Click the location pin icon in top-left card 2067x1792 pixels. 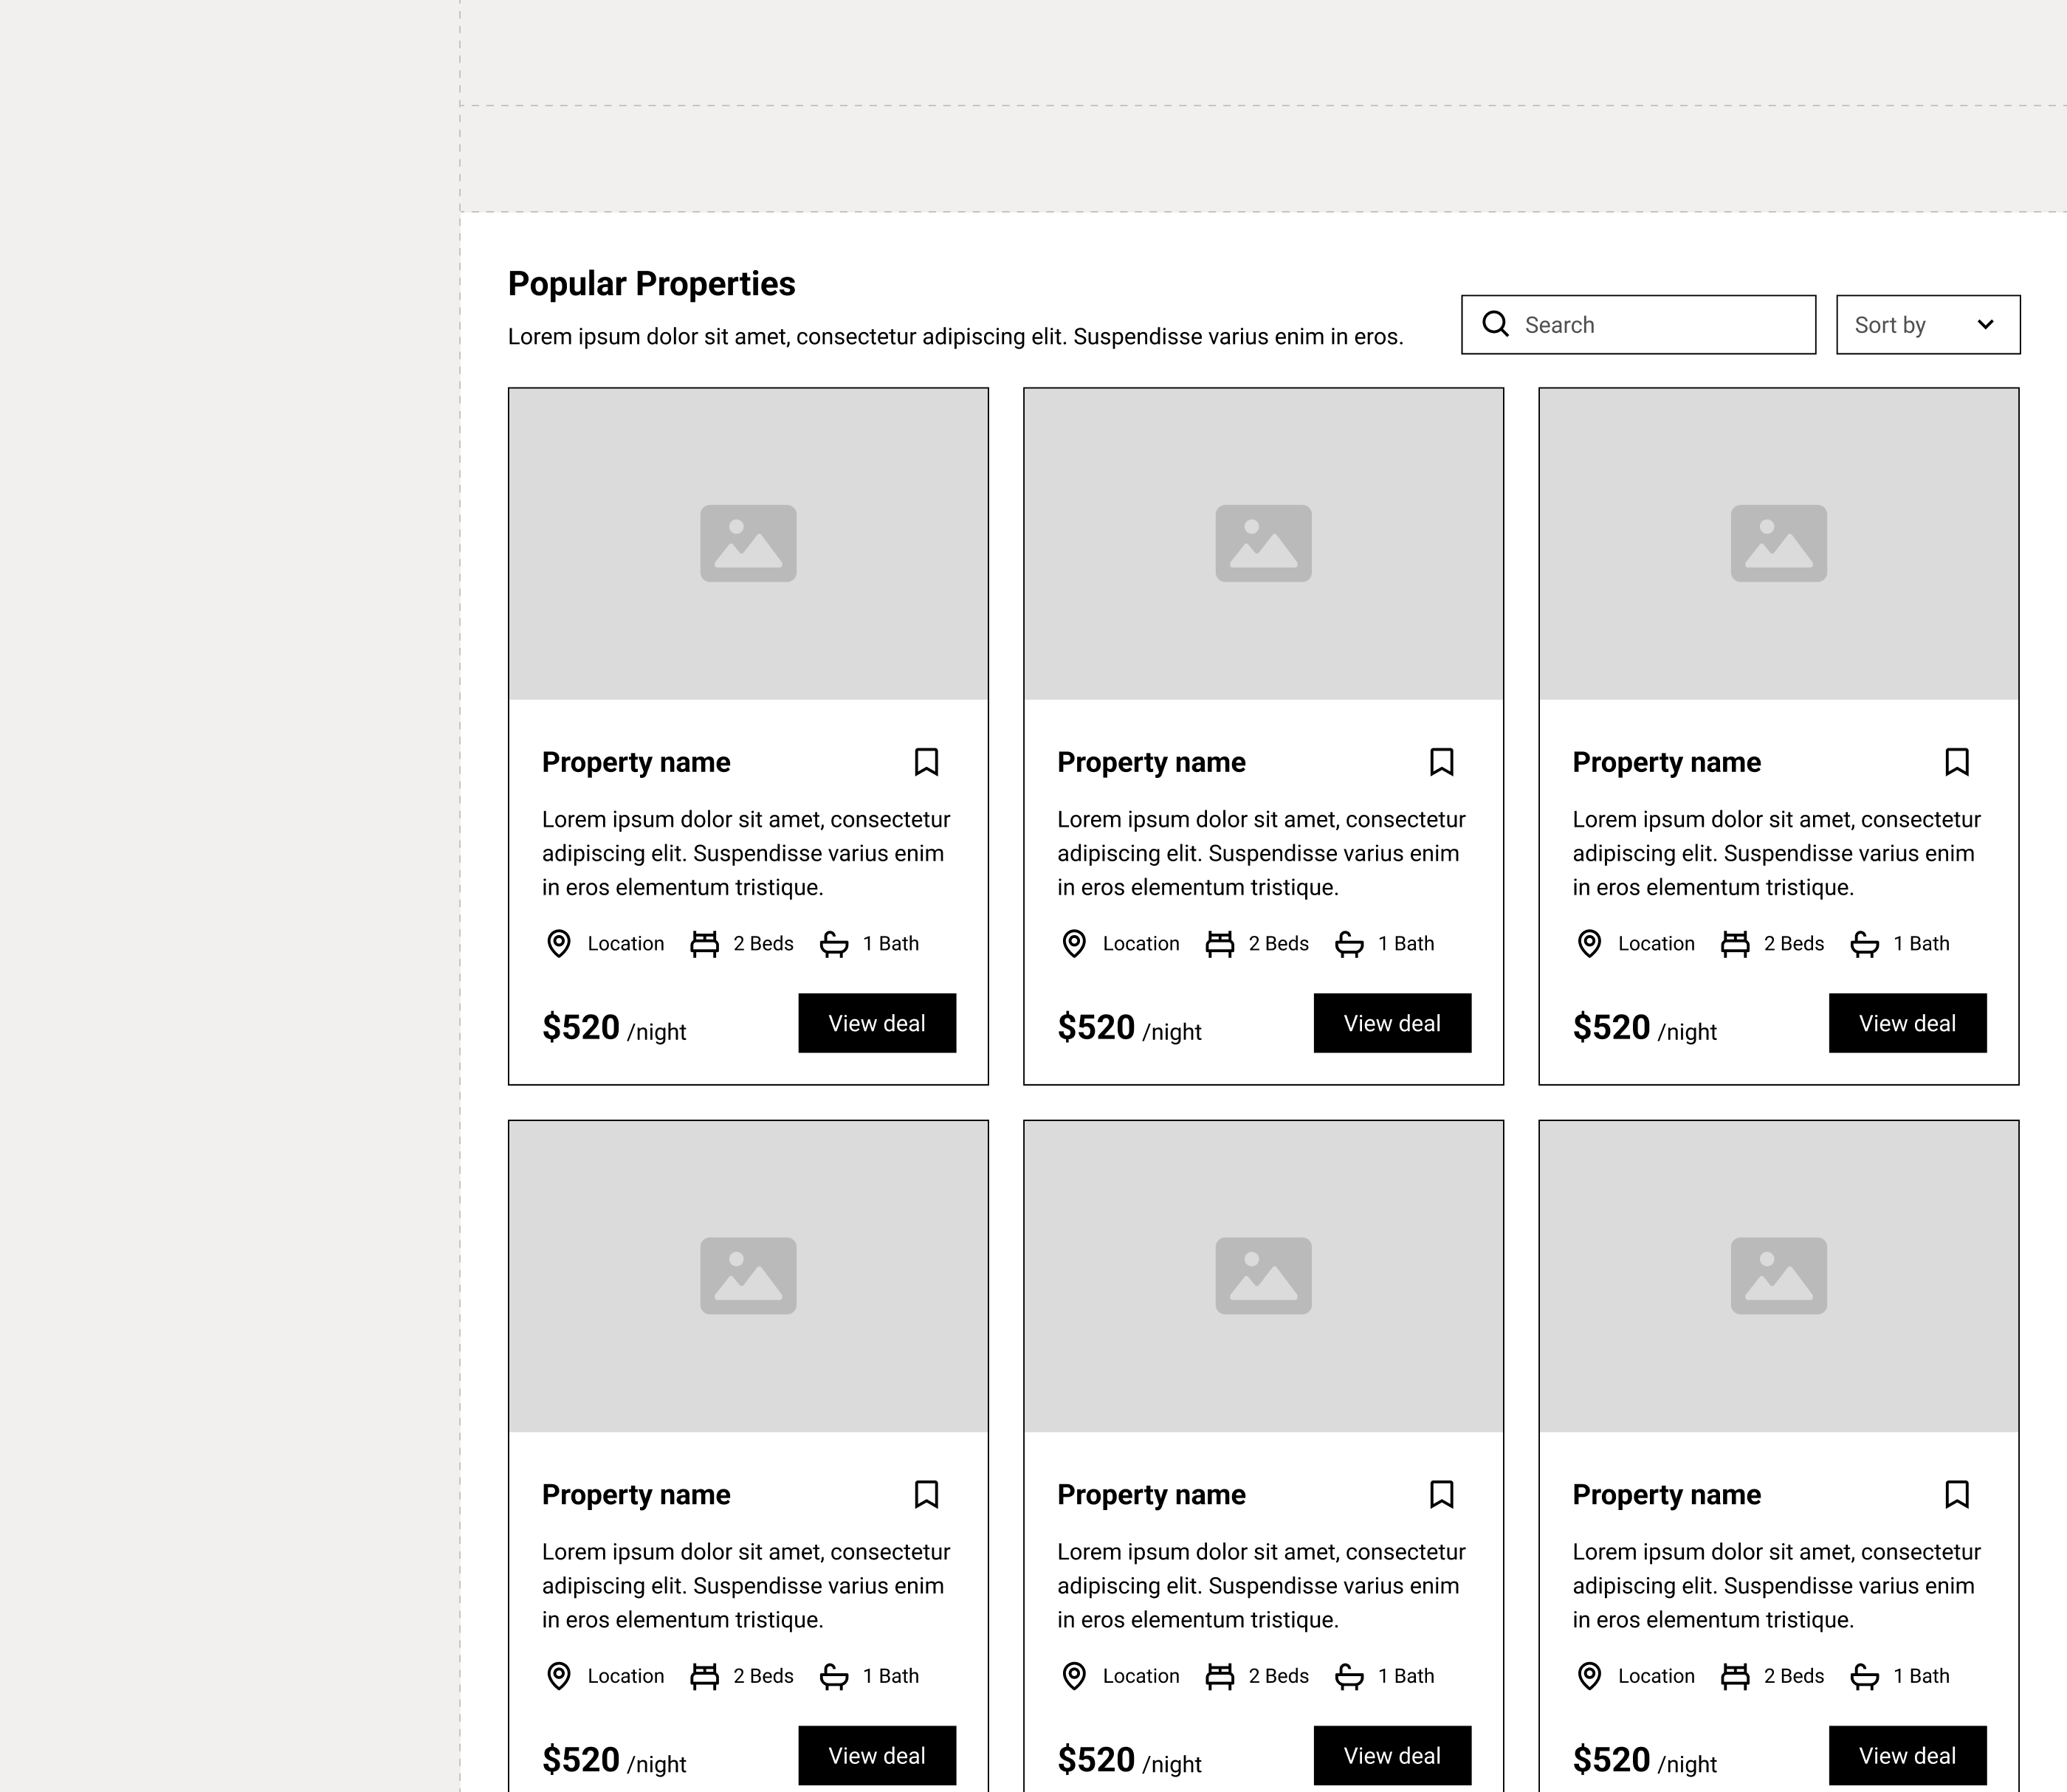(x=559, y=943)
